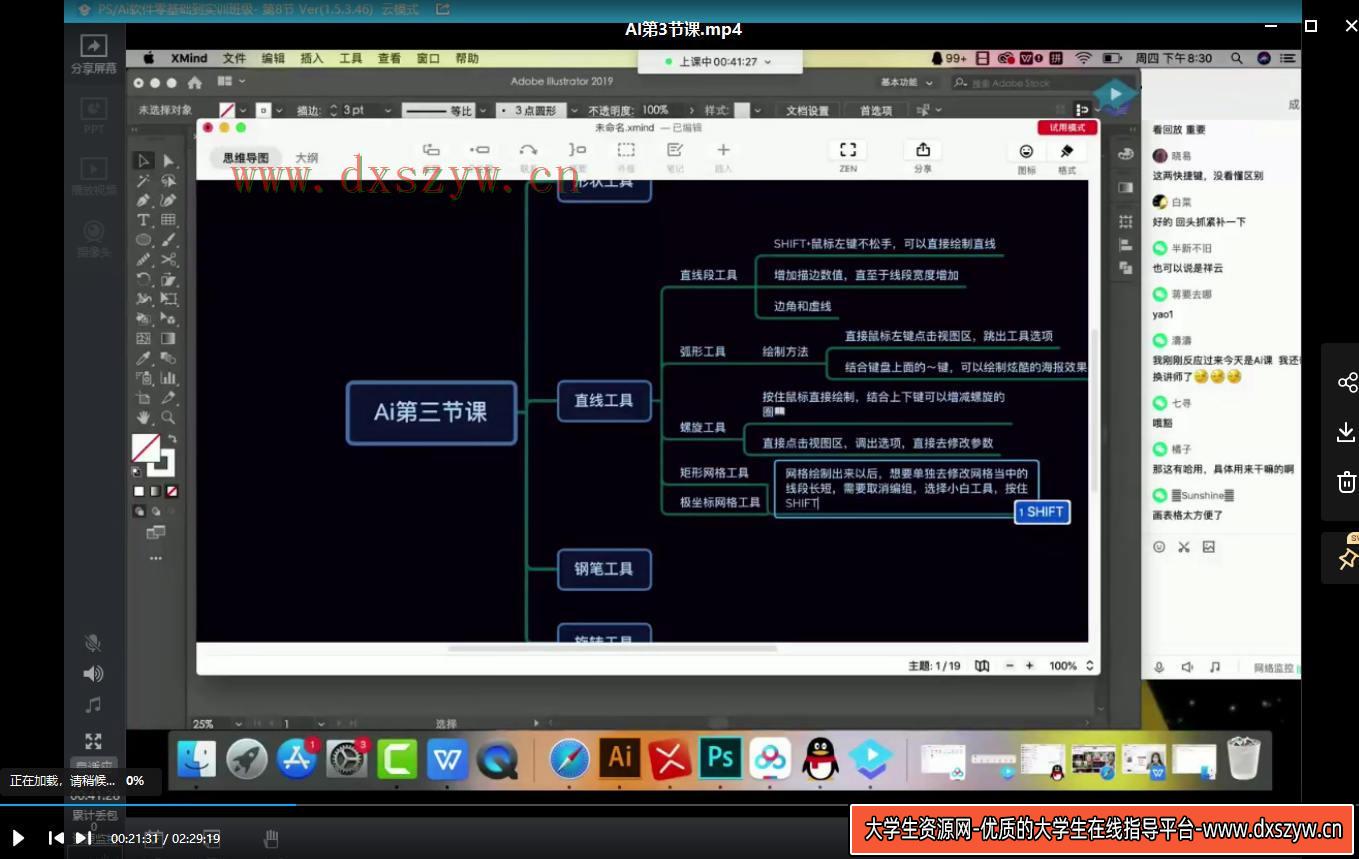Select the Selection tool in Illustrator
The width and height of the screenshot is (1359, 859).
(143, 161)
